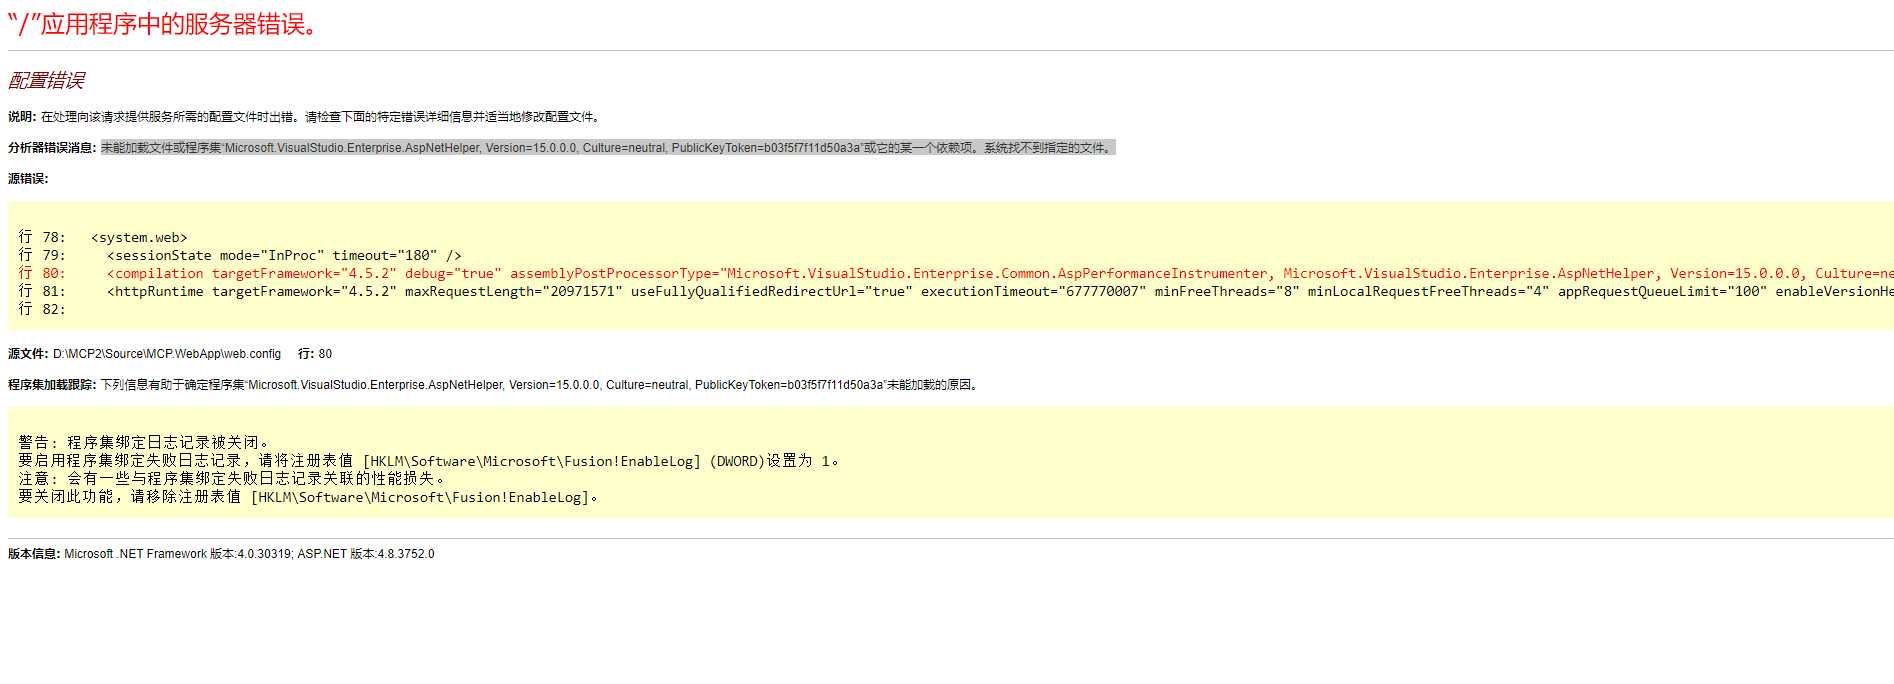Click the italic '配置错误' subheading
The width and height of the screenshot is (1894, 684).
point(46,80)
